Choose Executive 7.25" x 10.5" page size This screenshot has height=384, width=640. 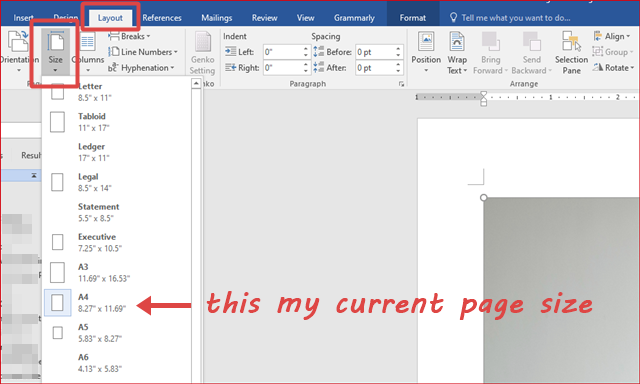[117, 242]
